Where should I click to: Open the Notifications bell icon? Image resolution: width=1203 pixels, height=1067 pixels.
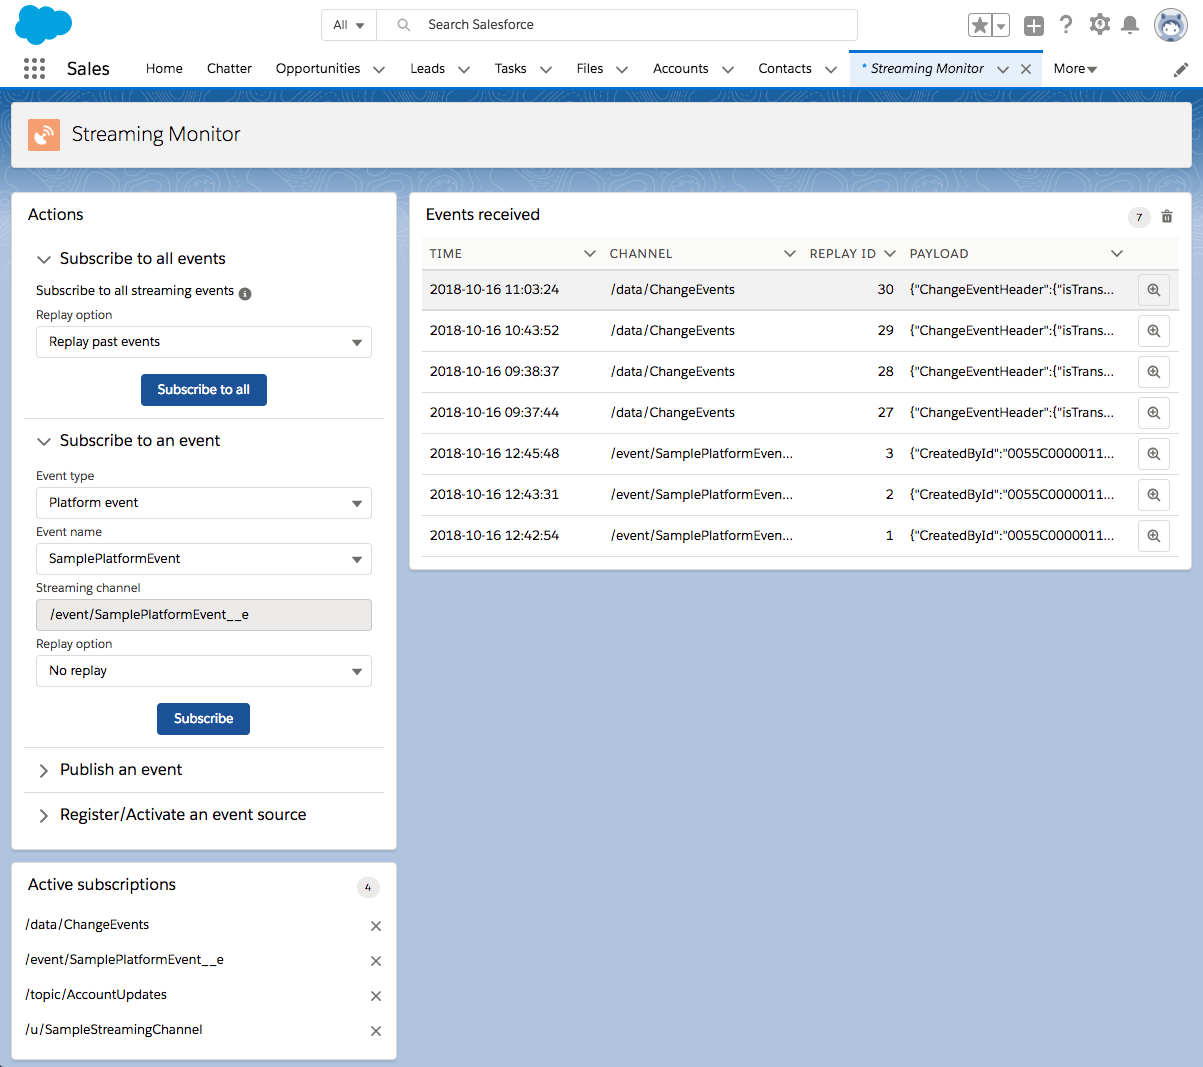[1130, 25]
